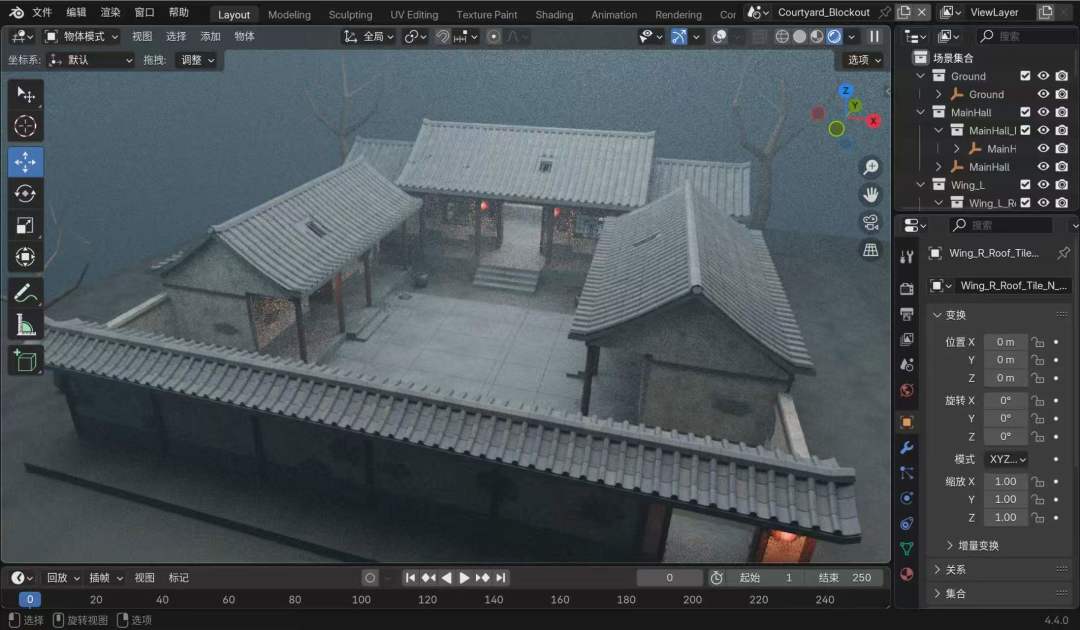Disable Ground collection in renders
The width and height of the screenshot is (1080, 630).
[x=1062, y=76]
